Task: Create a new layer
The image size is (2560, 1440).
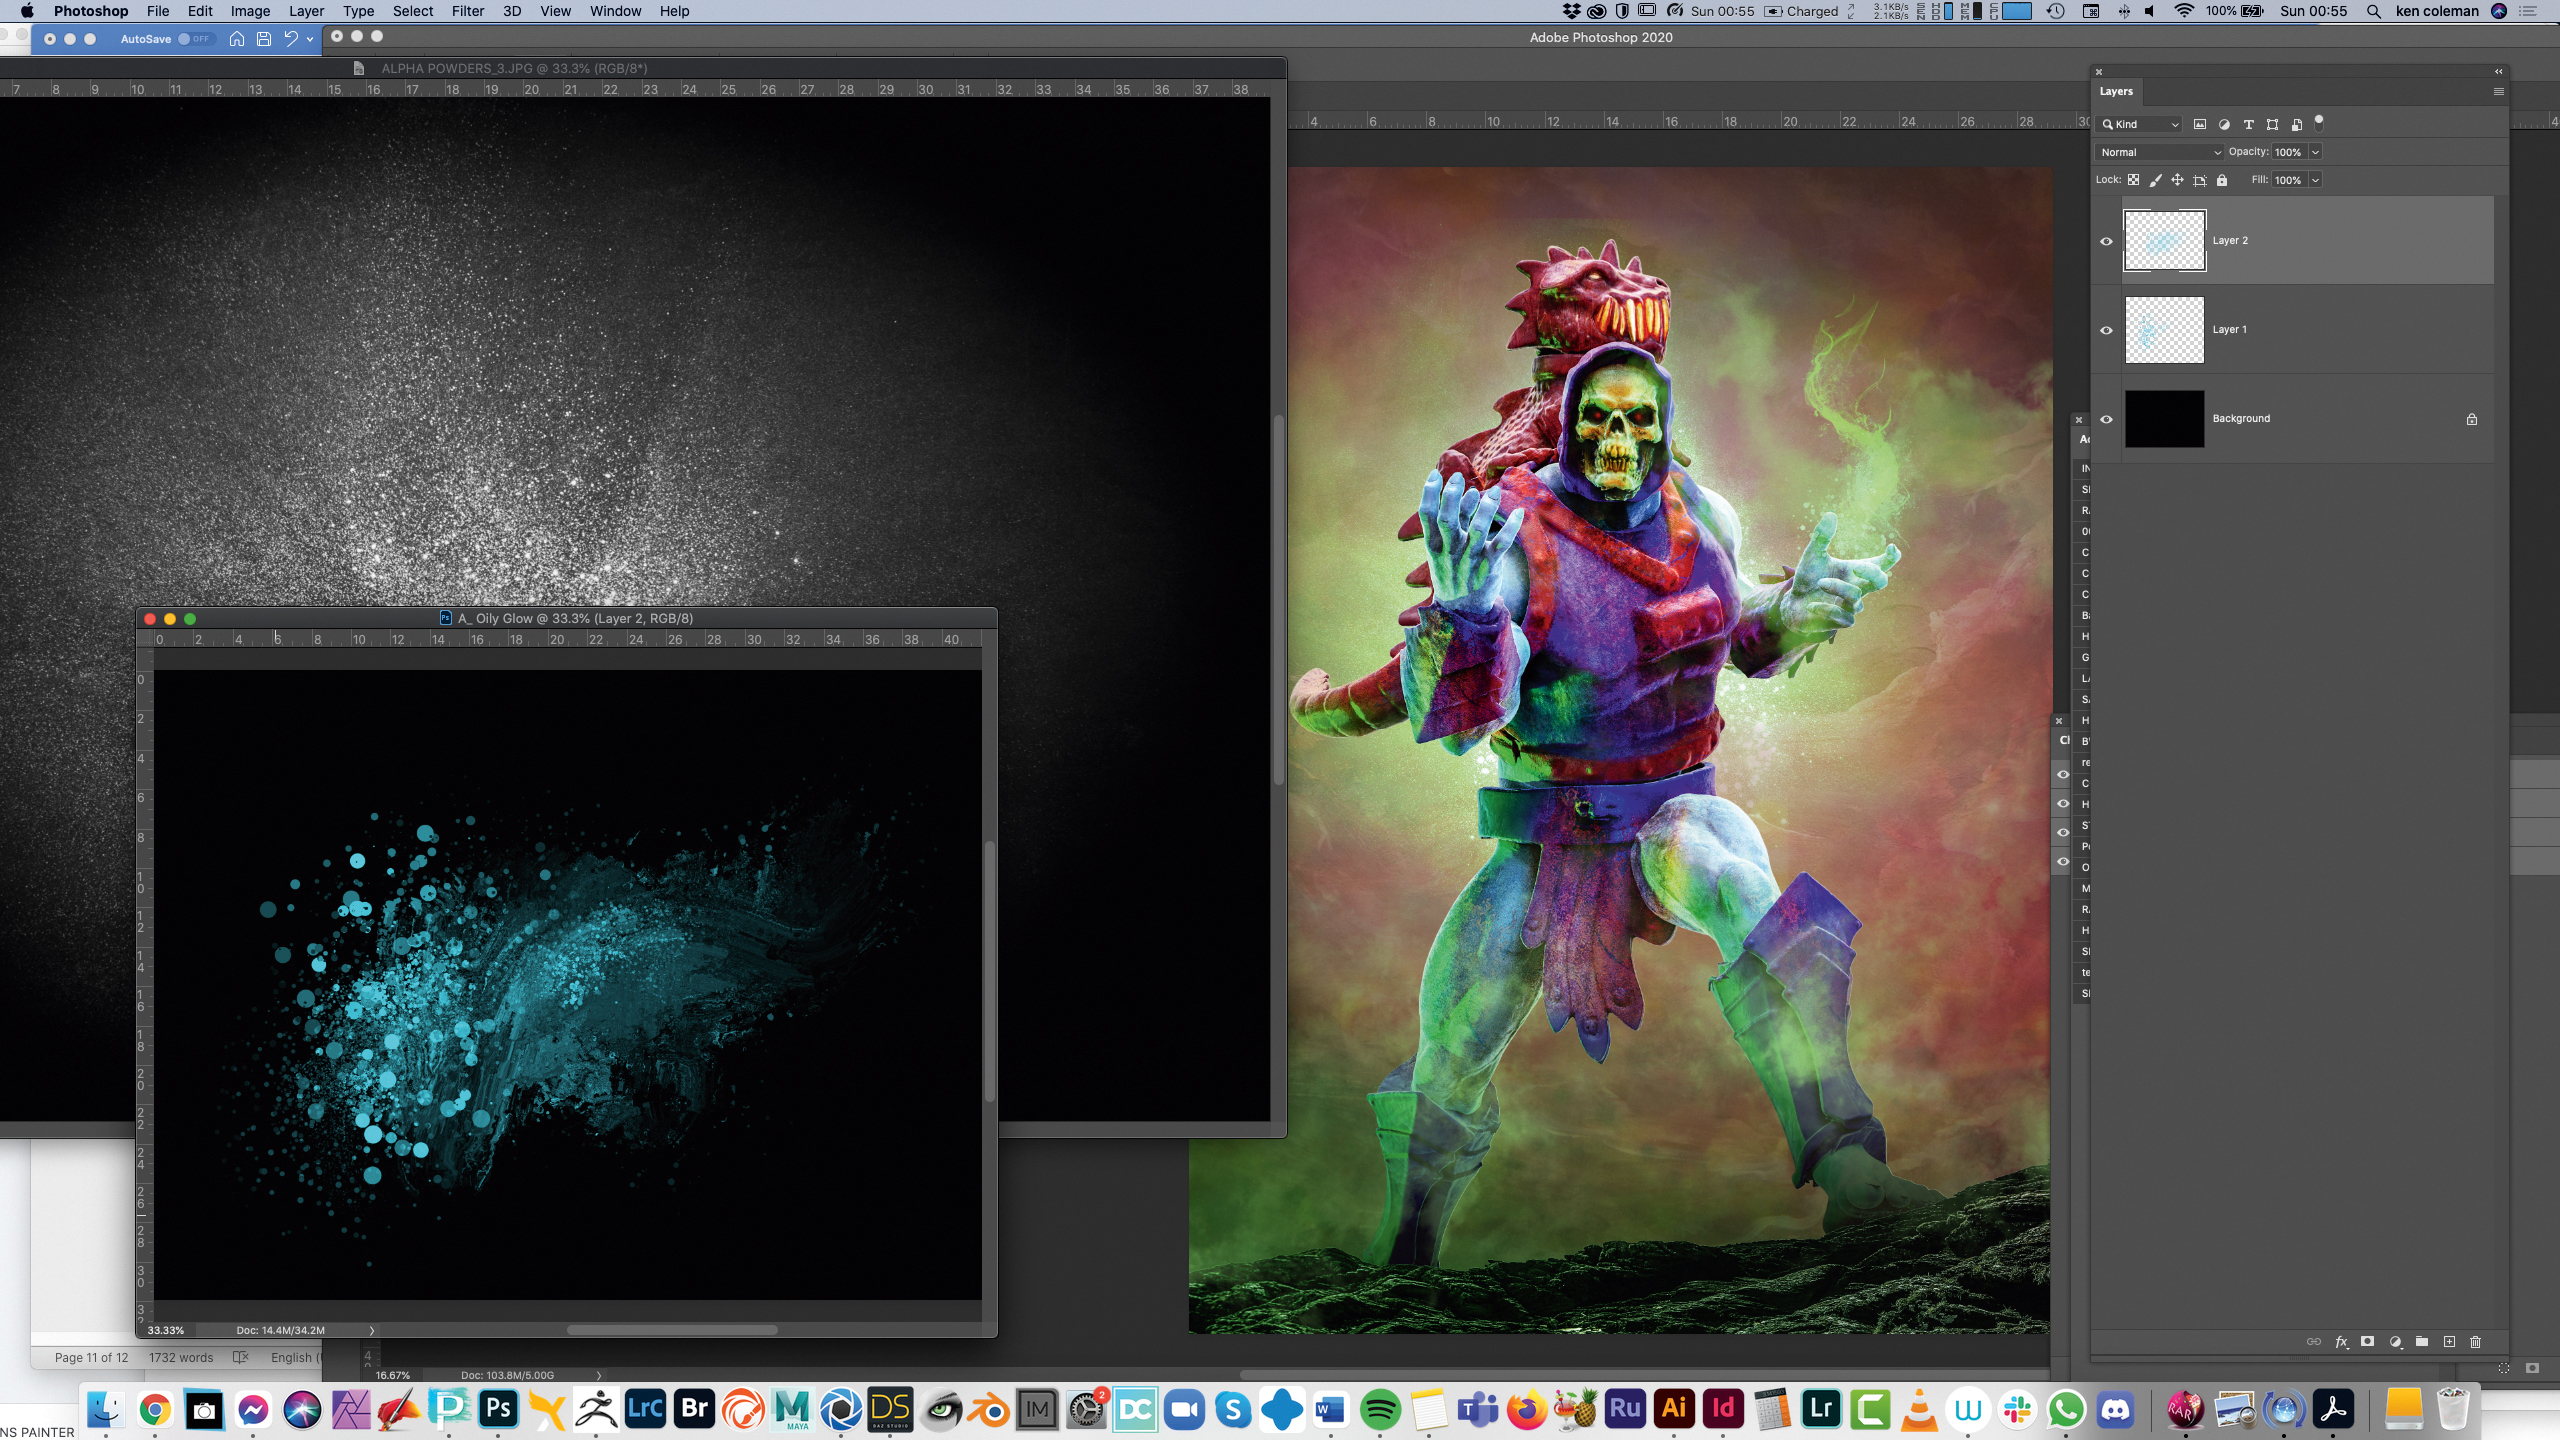Action: pos(2449,1342)
